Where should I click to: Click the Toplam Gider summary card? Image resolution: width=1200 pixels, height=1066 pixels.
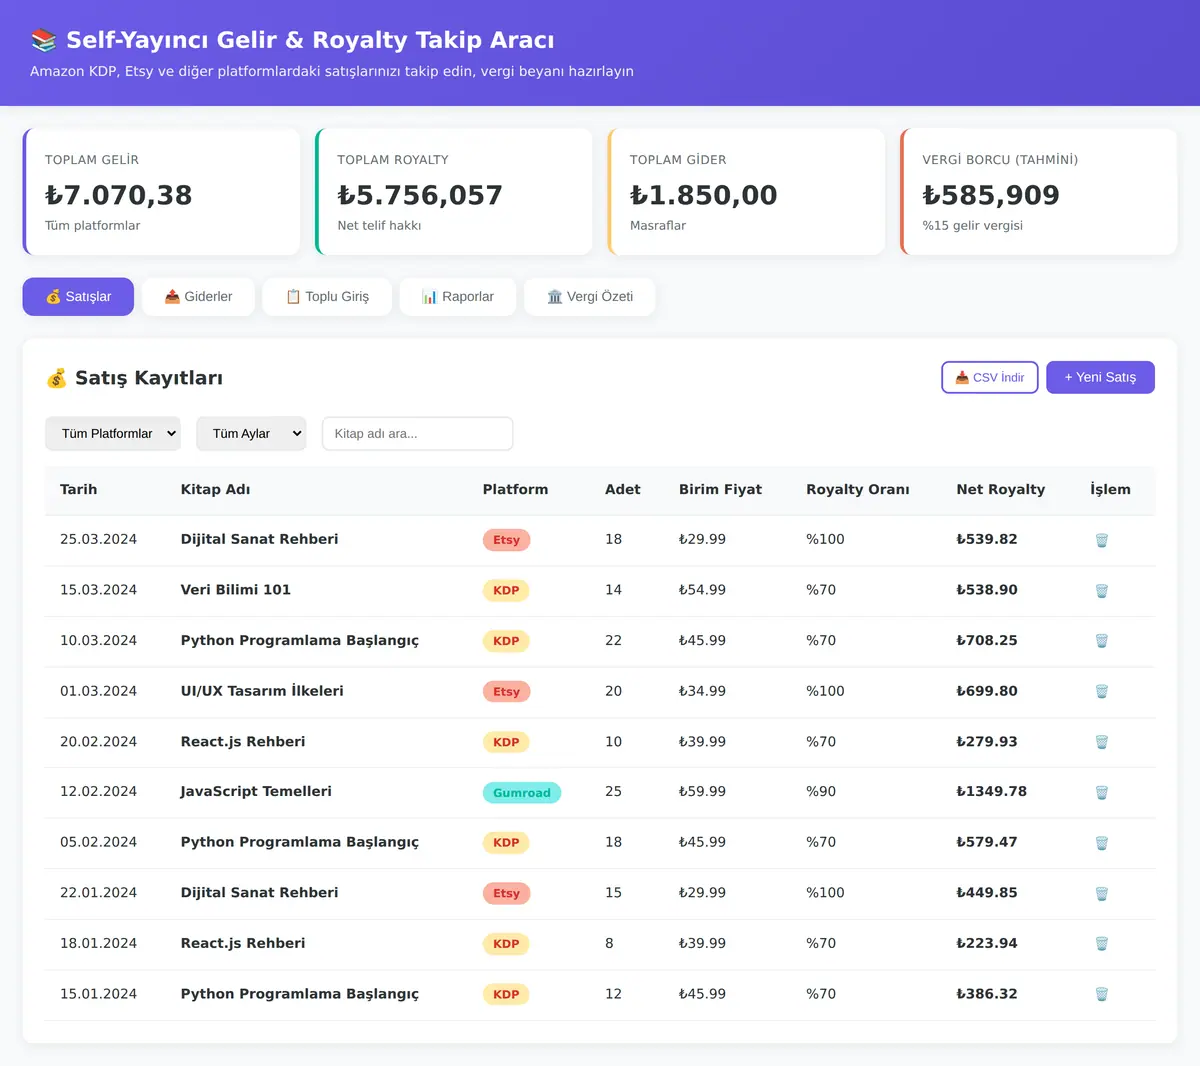(x=746, y=191)
